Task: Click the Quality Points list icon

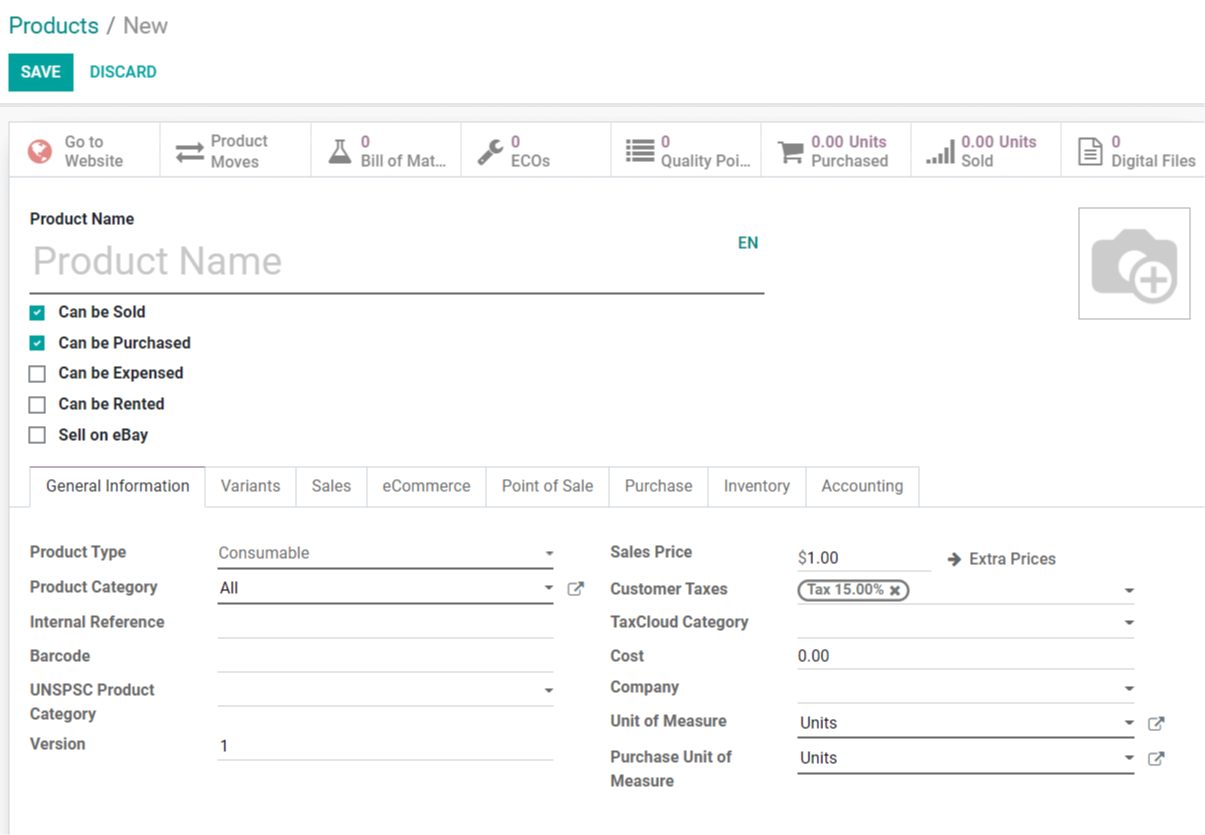Action: pos(640,152)
